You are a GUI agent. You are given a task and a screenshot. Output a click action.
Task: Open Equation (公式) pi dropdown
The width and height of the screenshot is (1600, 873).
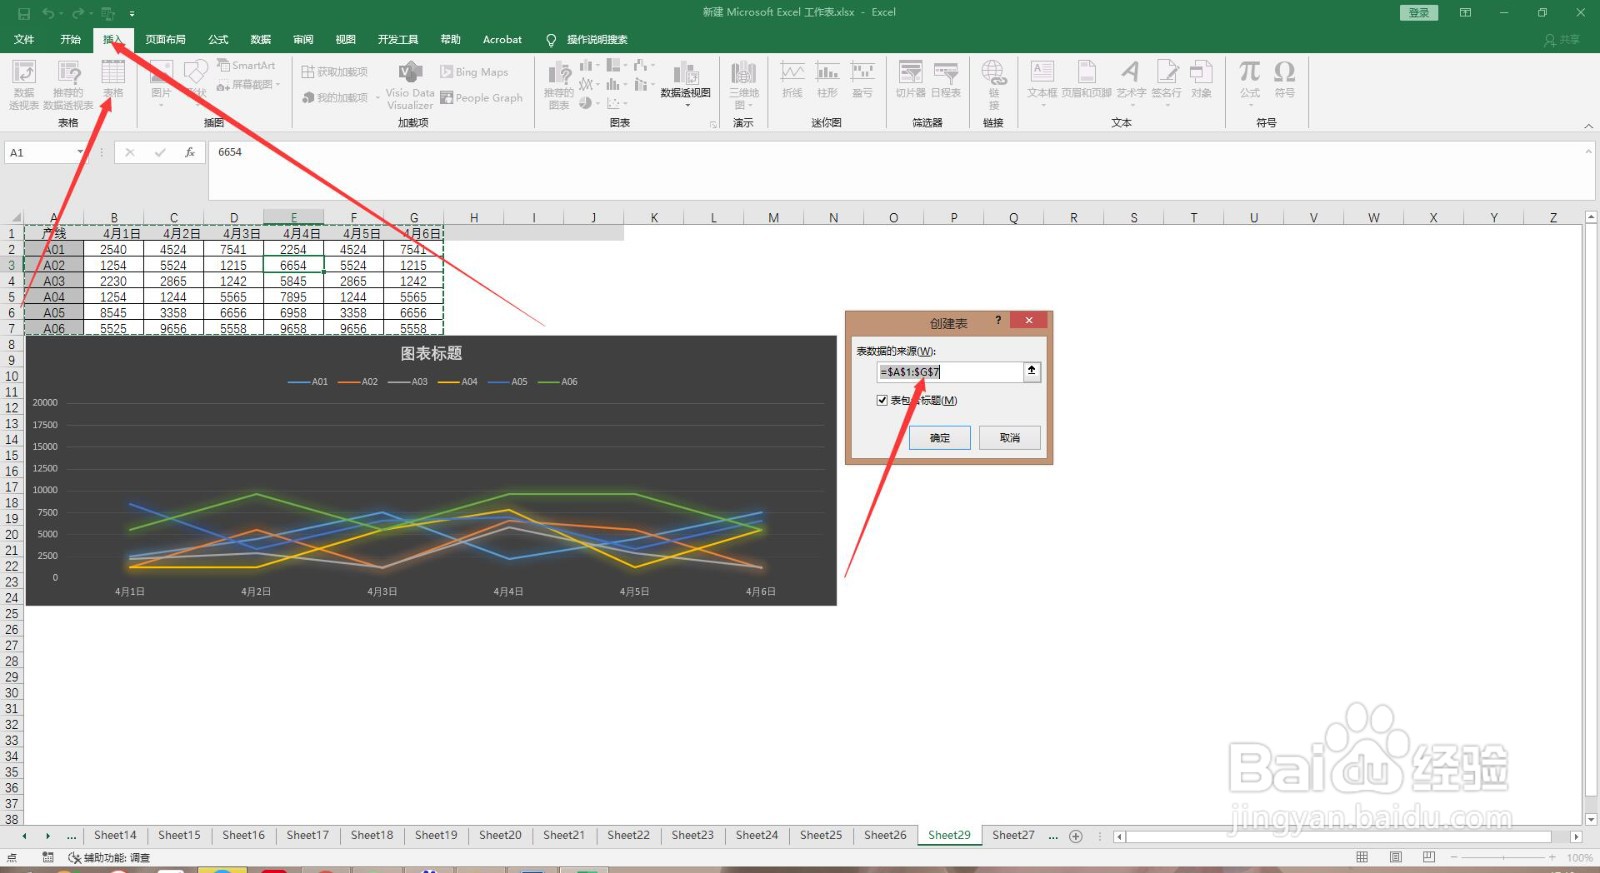(1250, 85)
